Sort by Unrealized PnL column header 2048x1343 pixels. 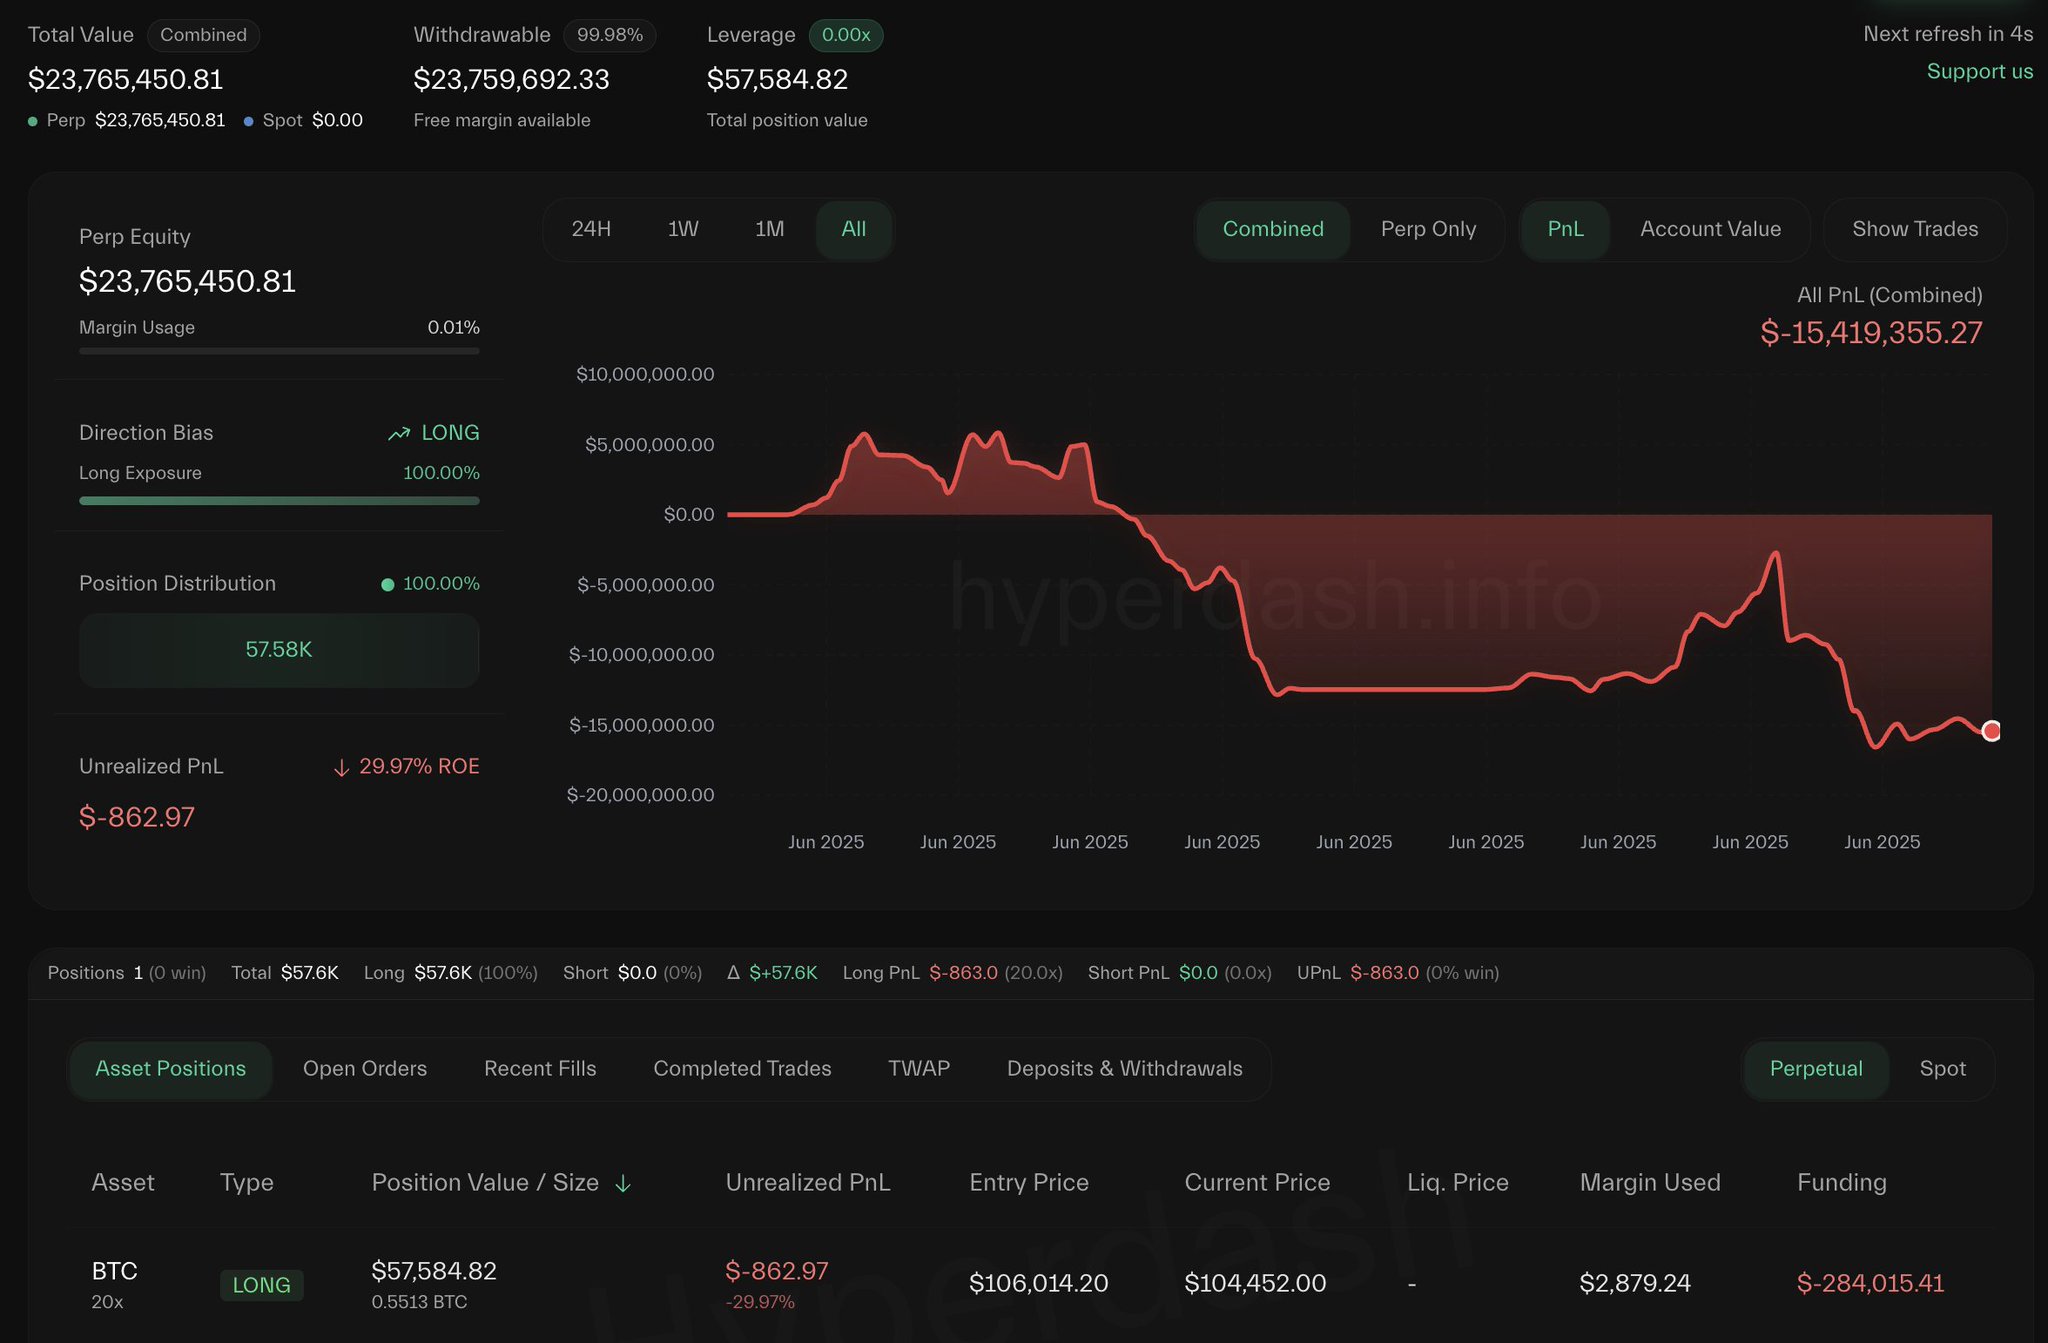point(808,1183)
